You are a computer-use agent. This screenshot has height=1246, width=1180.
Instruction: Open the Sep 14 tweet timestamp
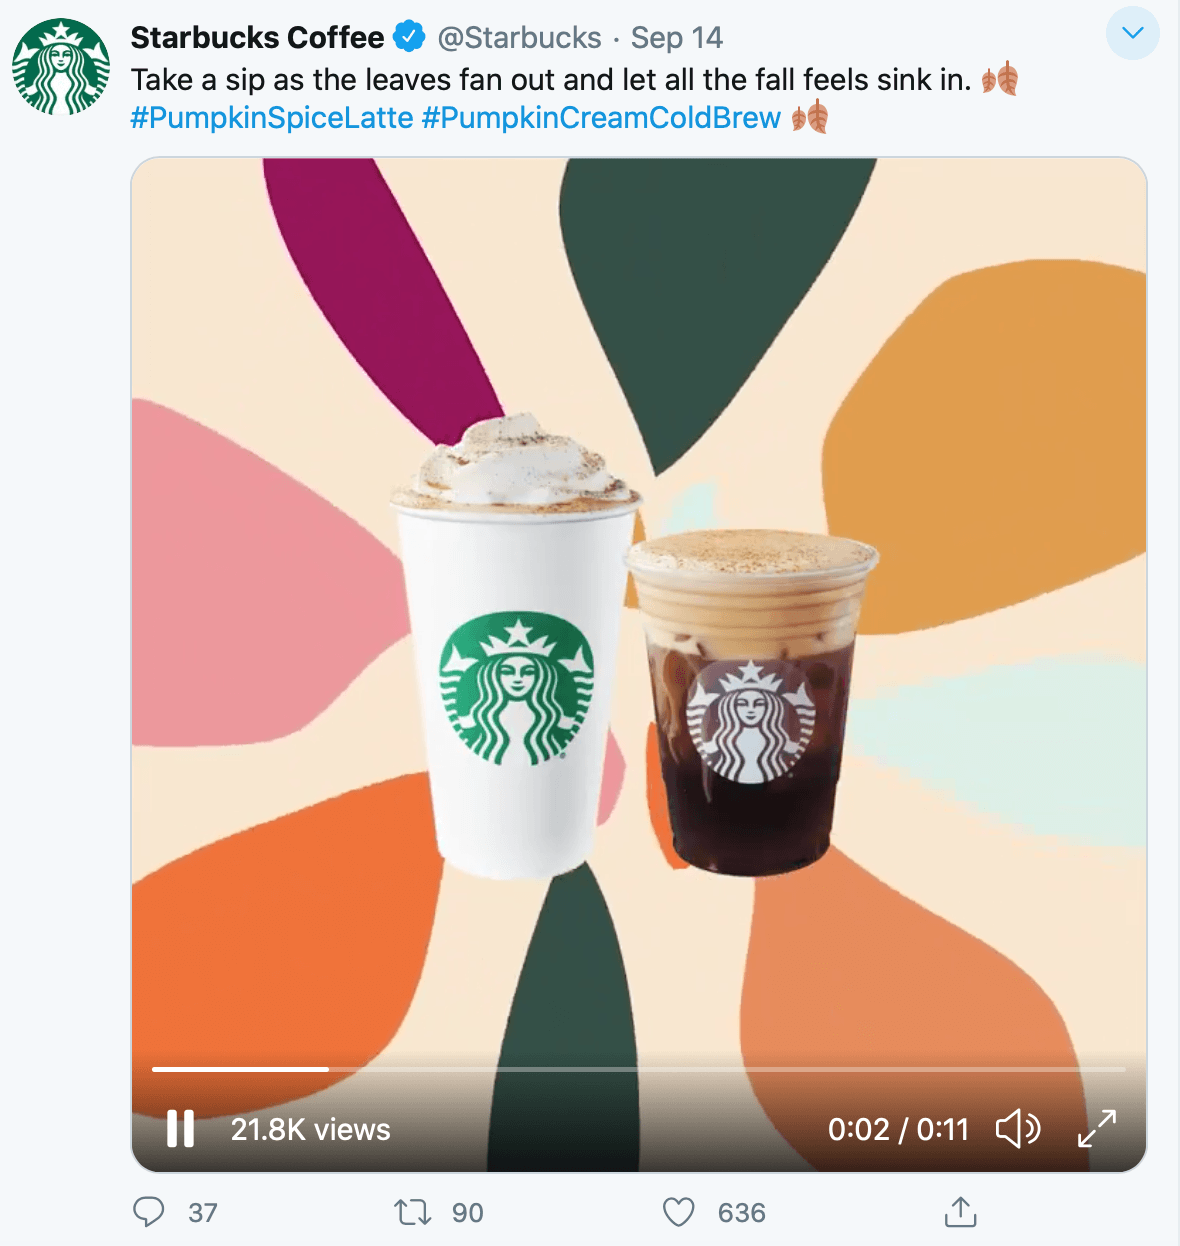677,38
